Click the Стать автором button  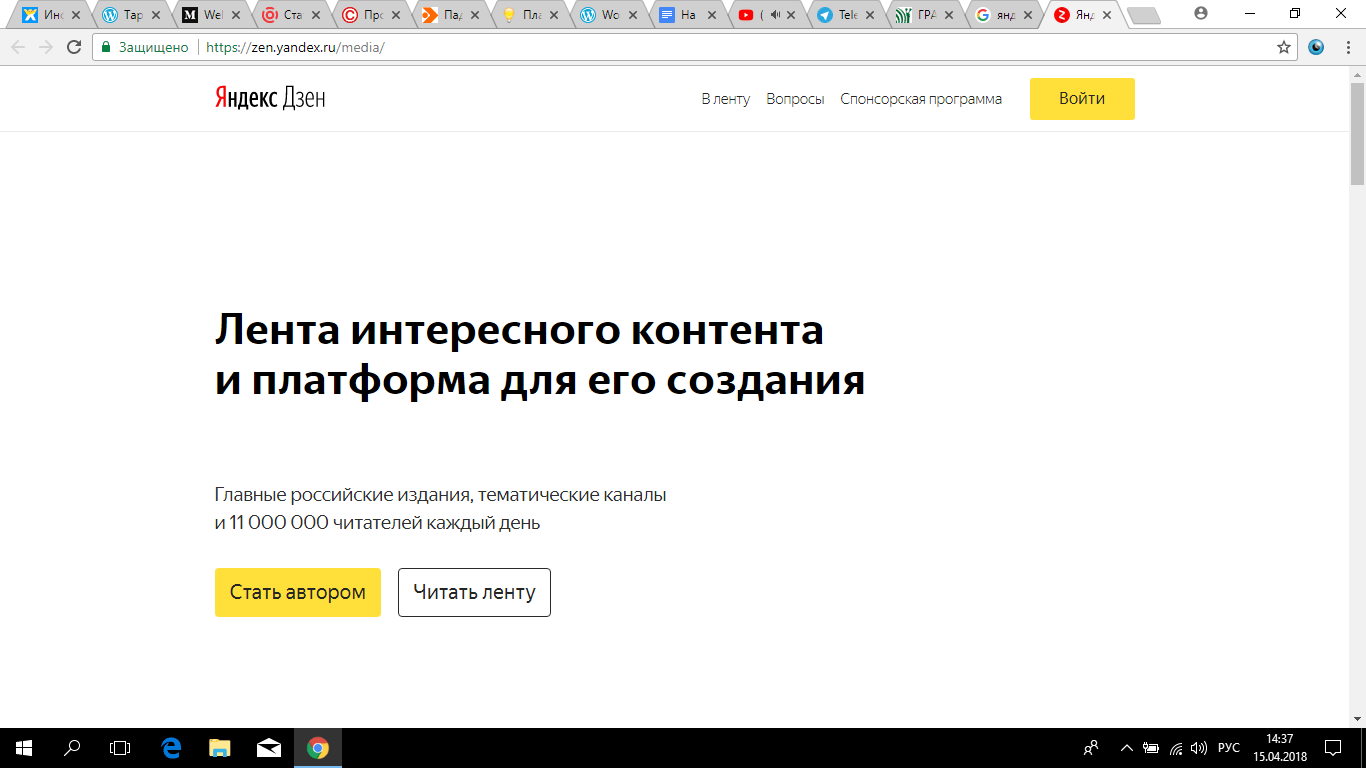(297, 592)
